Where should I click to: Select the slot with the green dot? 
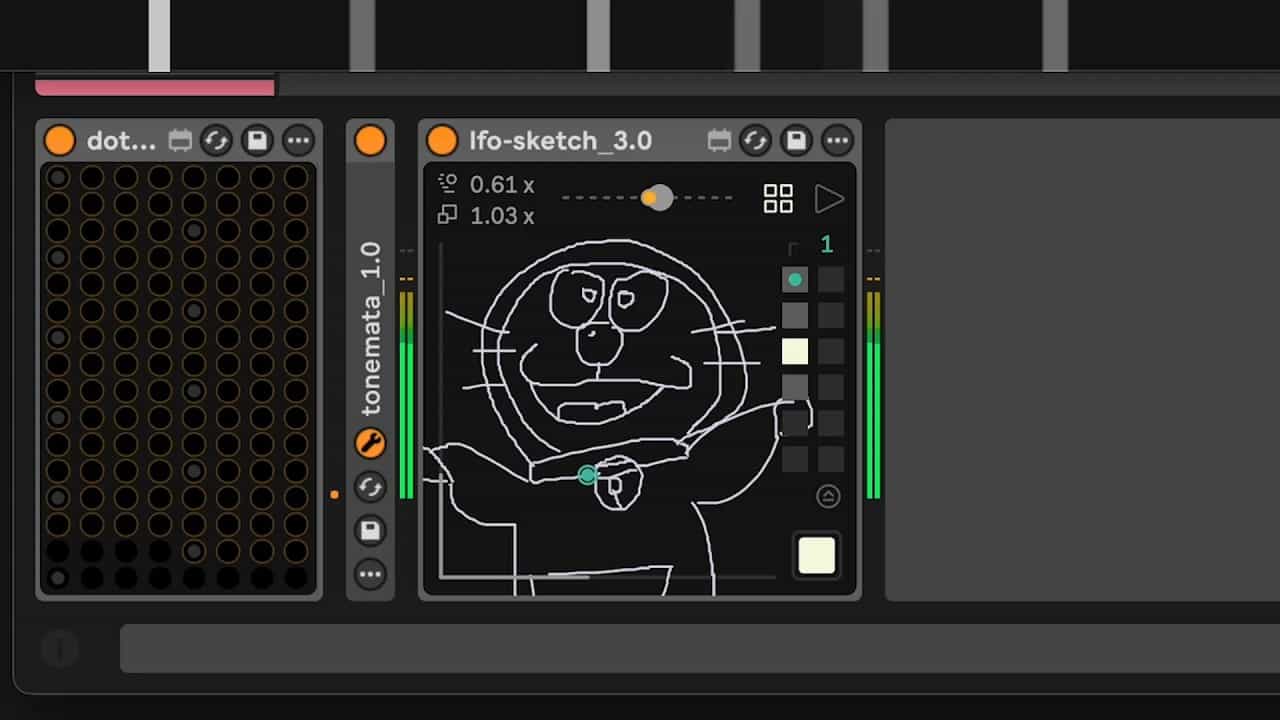coord(795,280)
